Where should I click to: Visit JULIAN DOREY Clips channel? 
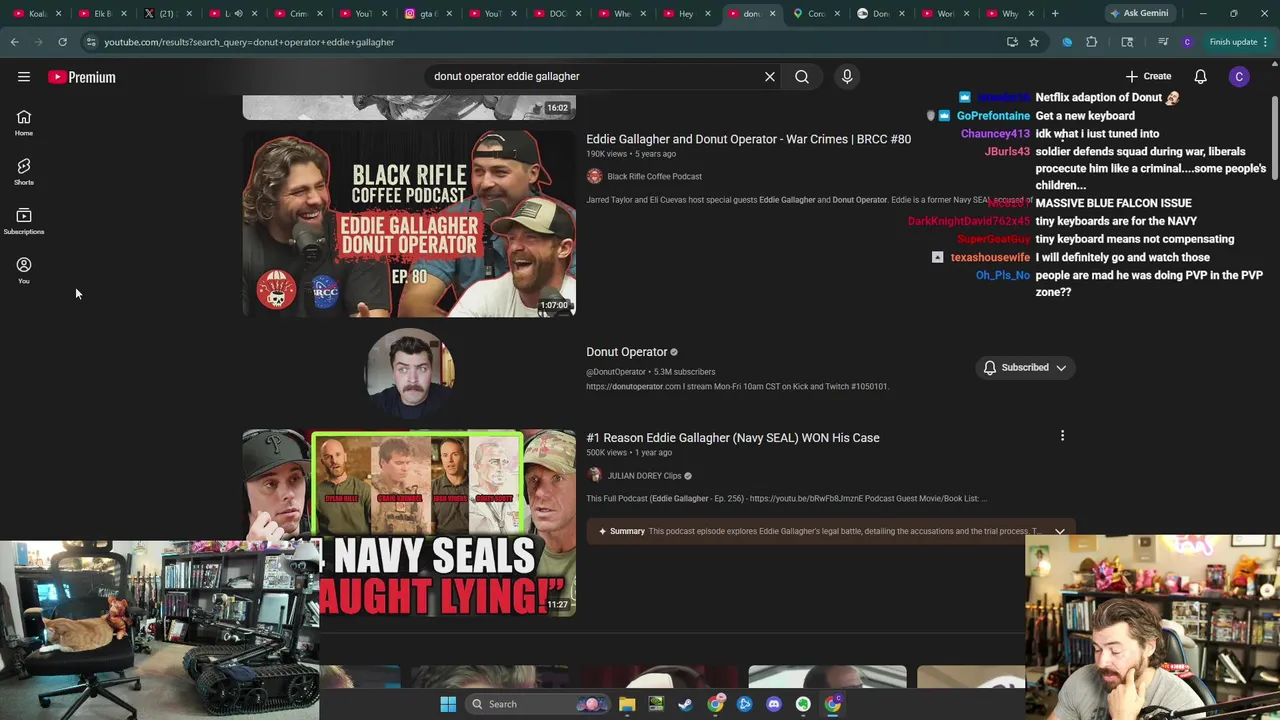tap(644, 476)
